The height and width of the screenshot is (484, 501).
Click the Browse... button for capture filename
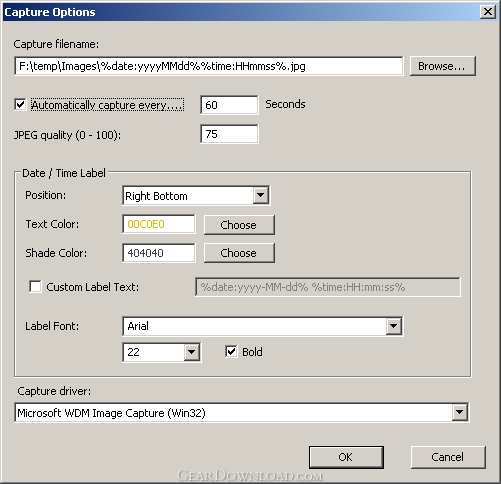[442, 66]
